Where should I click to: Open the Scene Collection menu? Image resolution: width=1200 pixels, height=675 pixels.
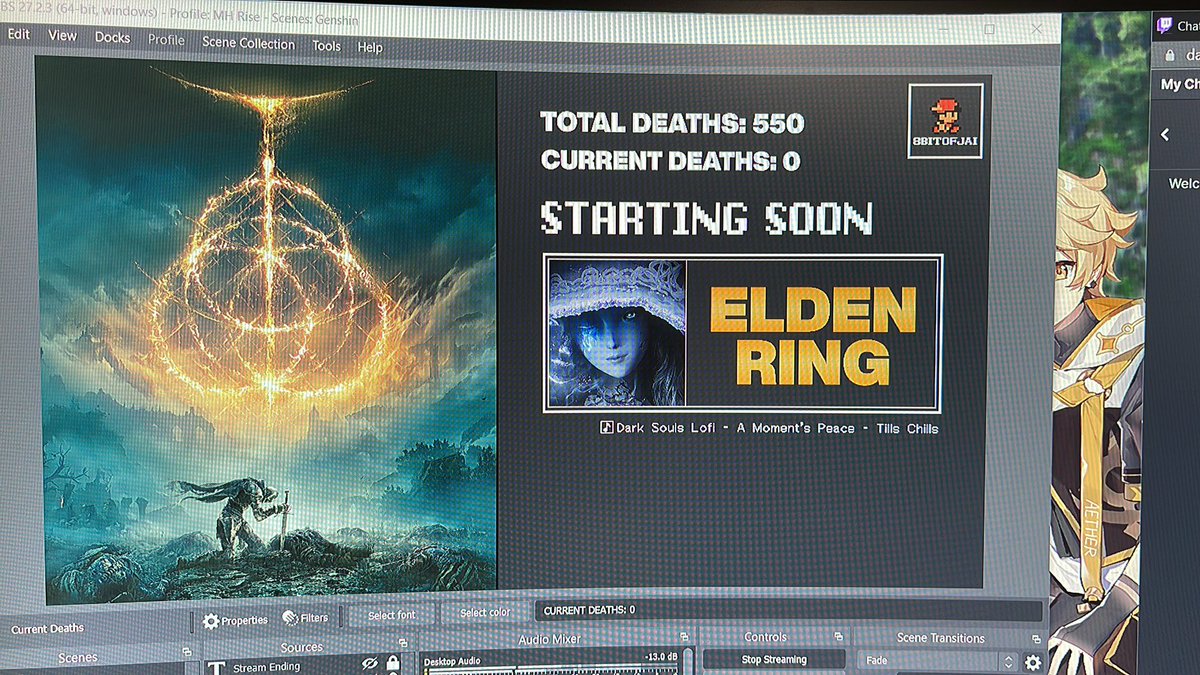point(248,43)
